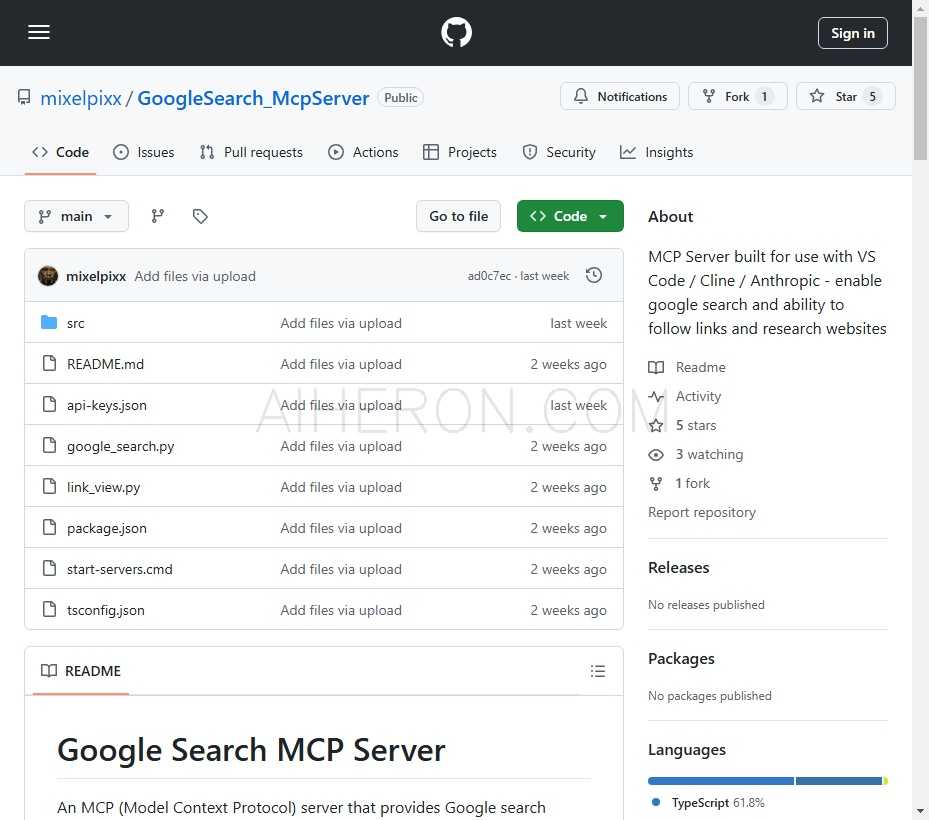Open google_search.py file
The width and height of the screenshot is (929, 820).
(x=120, y=446)
